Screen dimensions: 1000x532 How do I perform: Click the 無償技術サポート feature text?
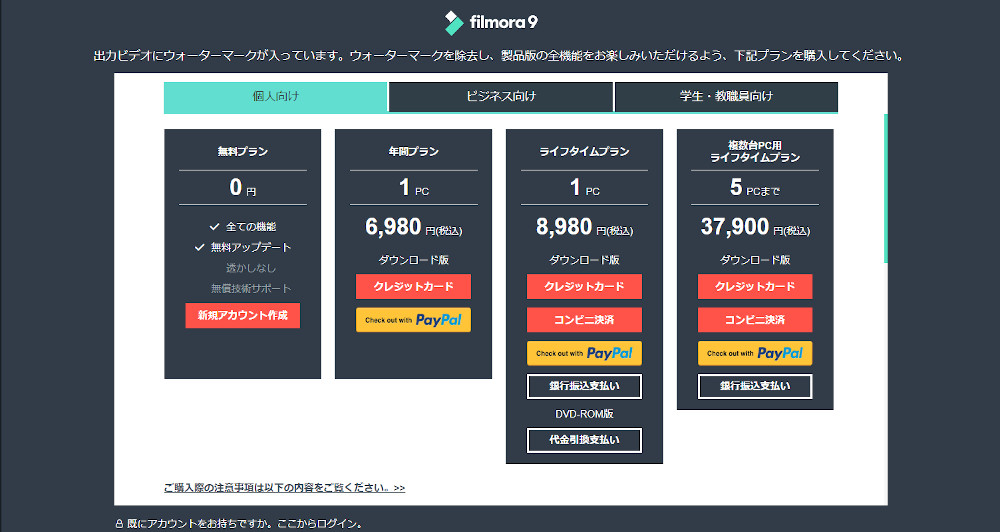(251, 289)
